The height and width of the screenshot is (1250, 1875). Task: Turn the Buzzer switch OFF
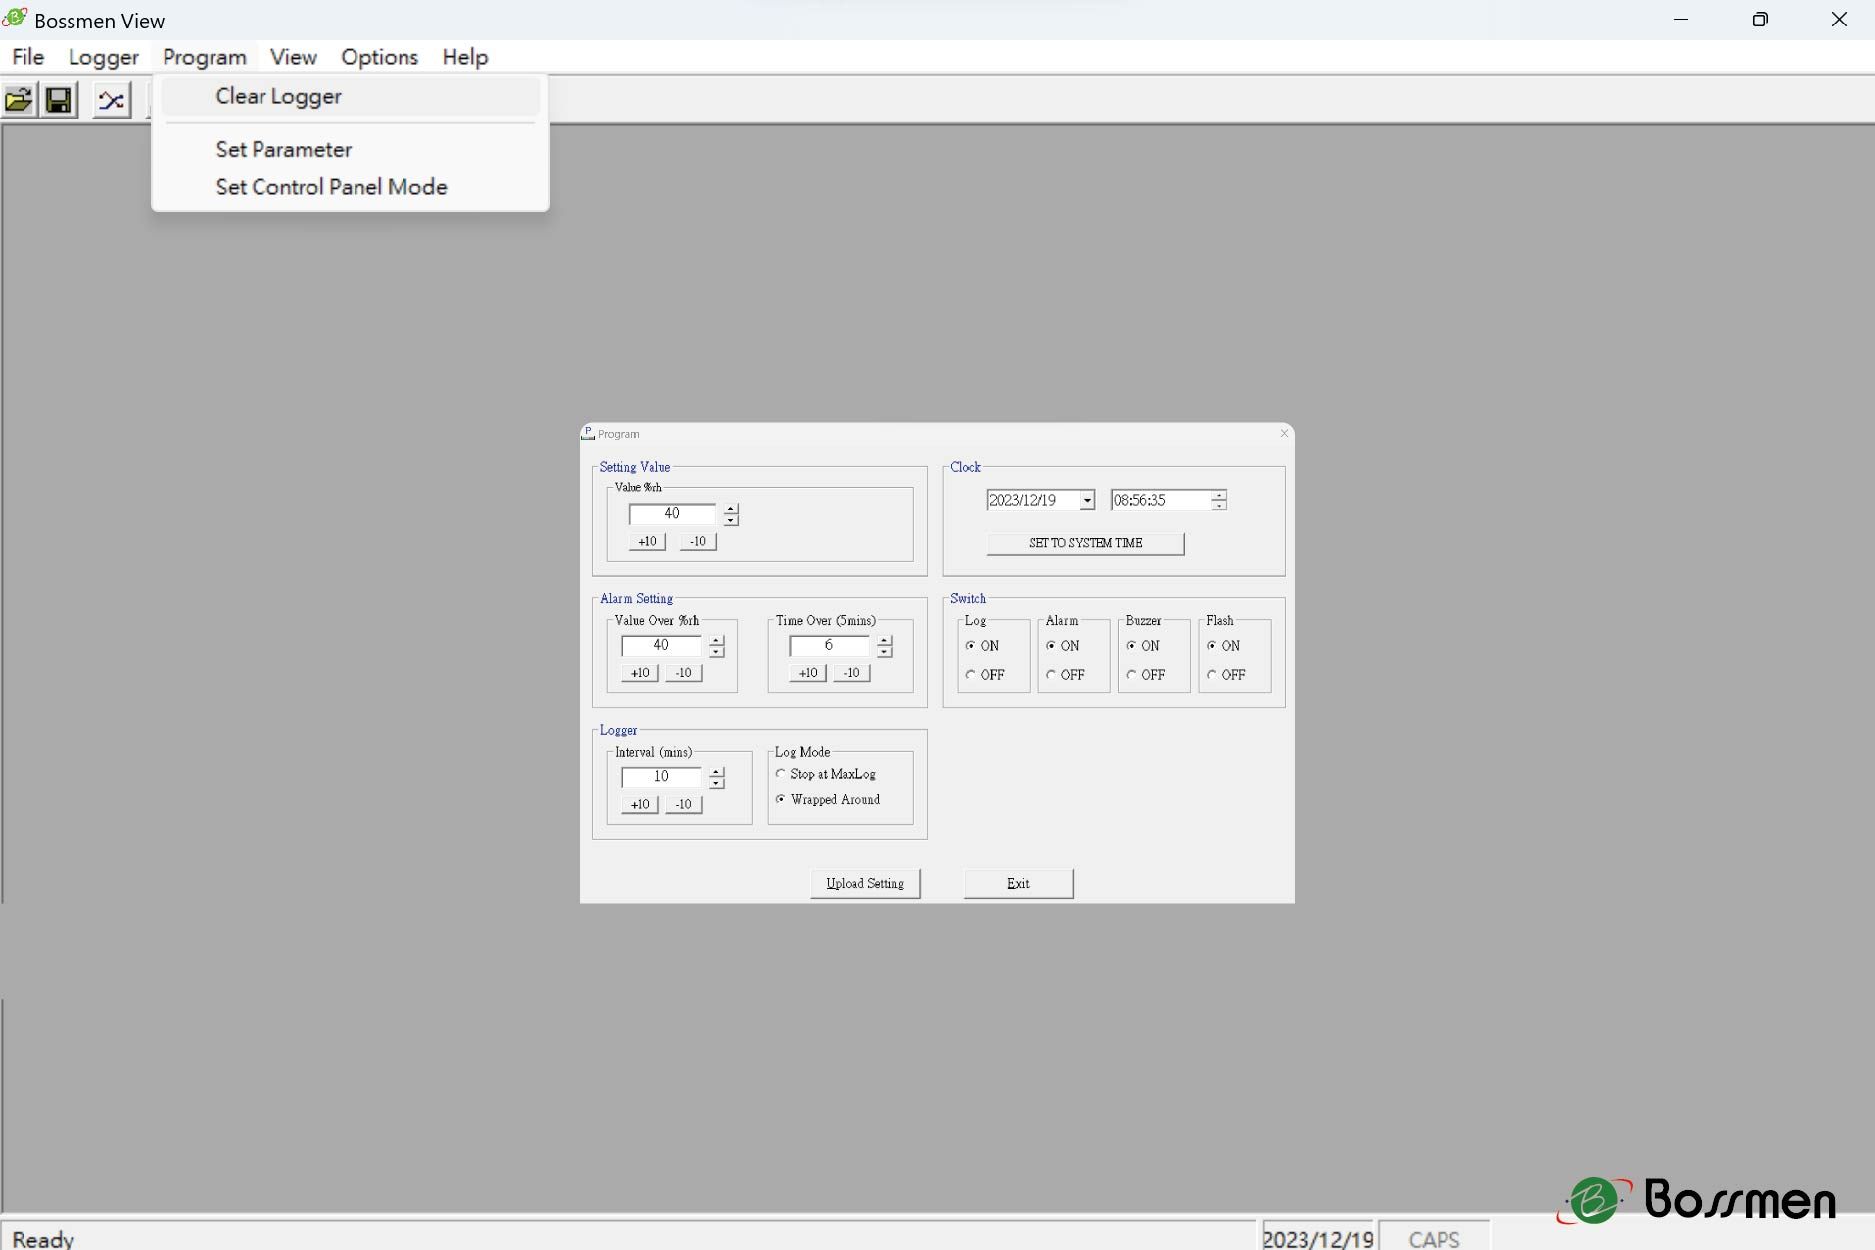[x=1131, y=675]
